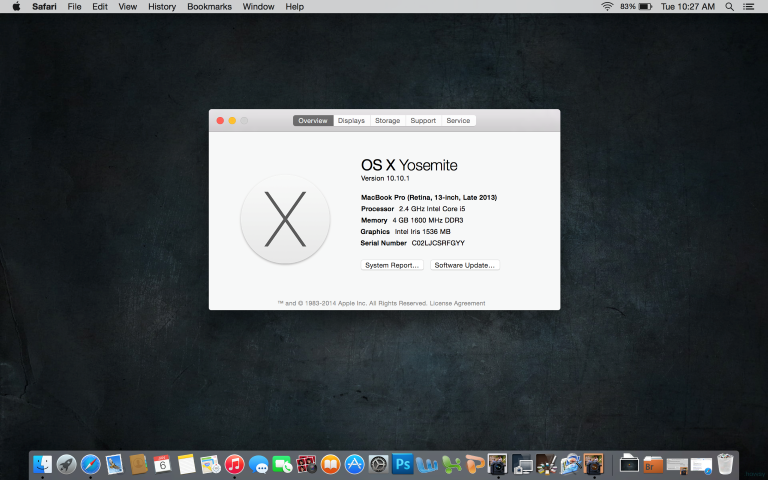
Task: Click MacBook Pro (Retina, 13-inch, Late 2013)
Action: [429, 197]
